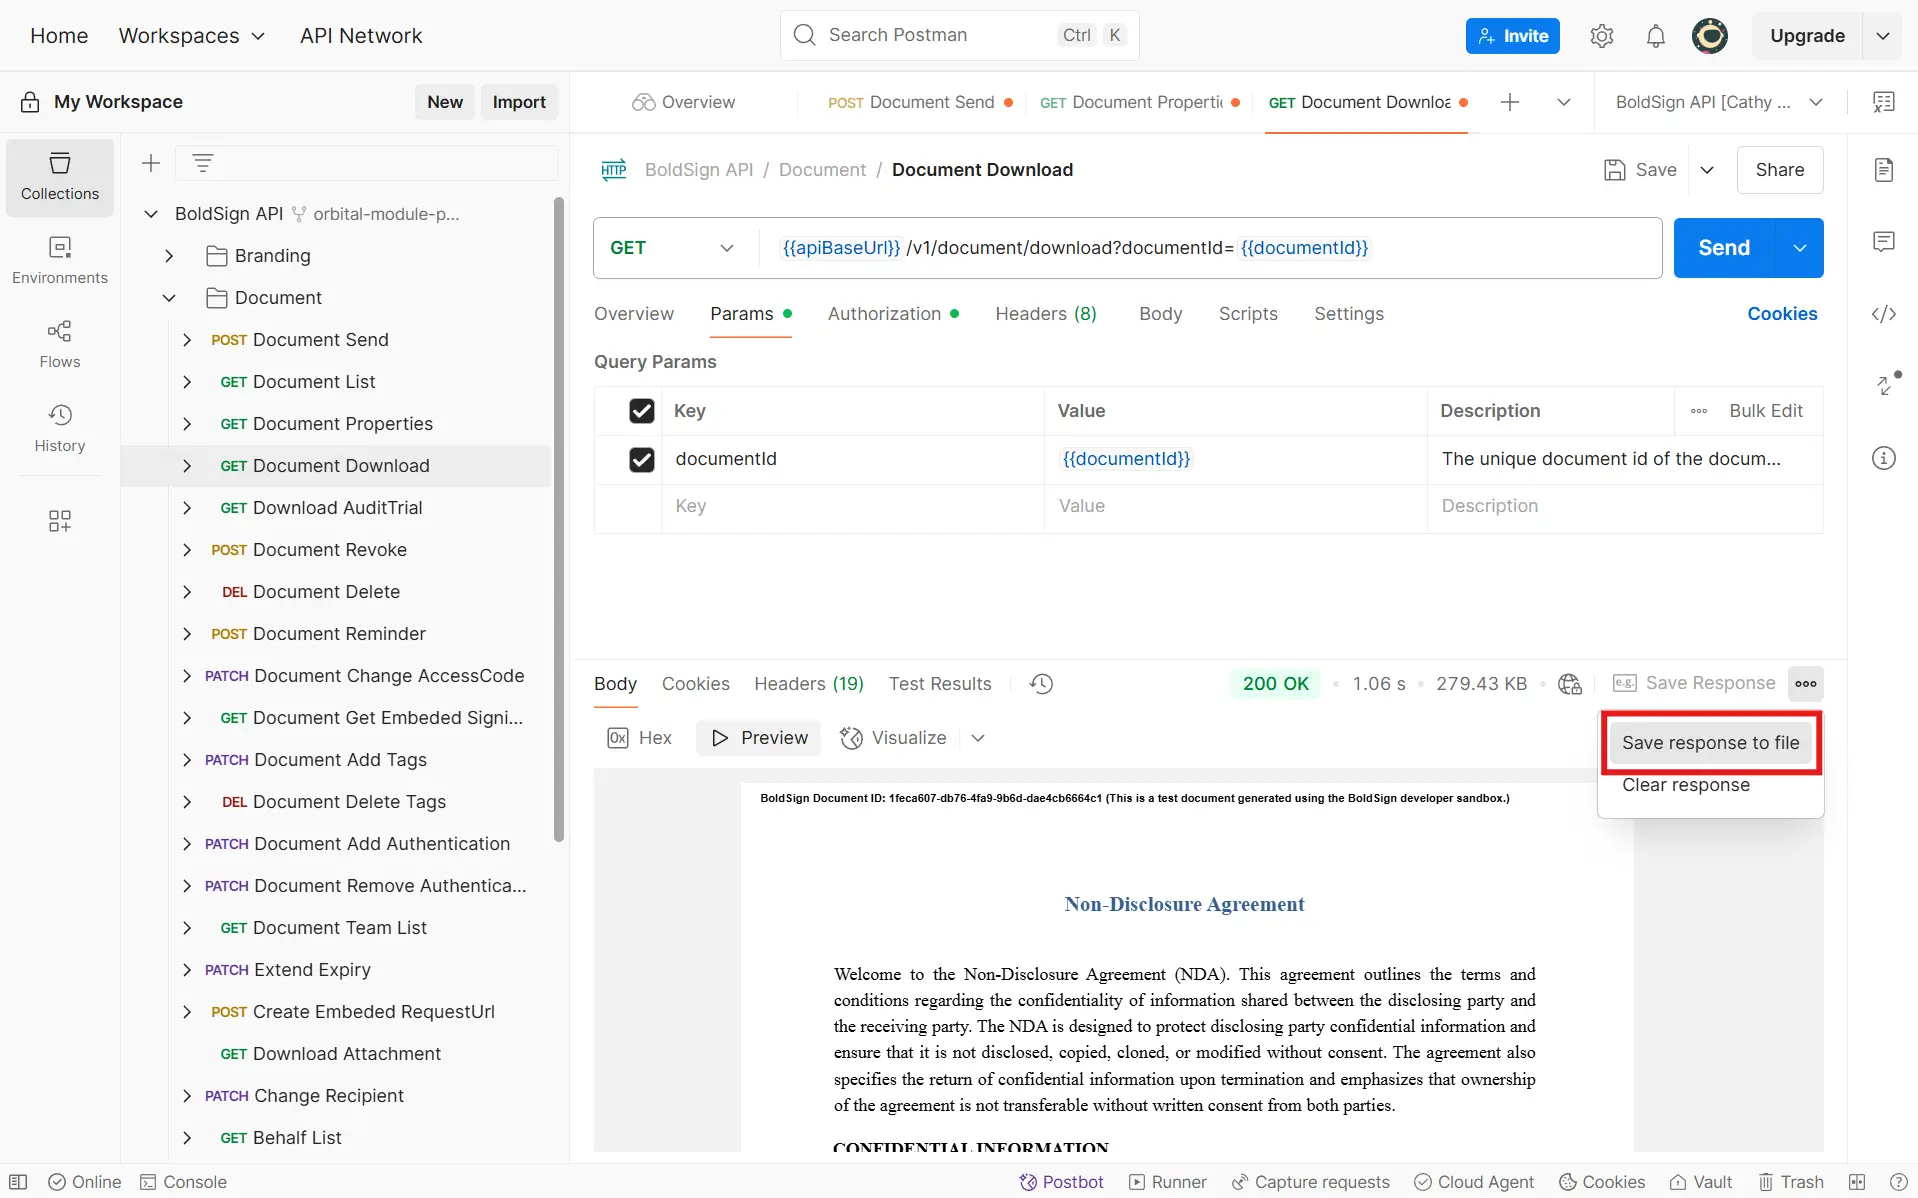Open Trash in the status bar

click(x=1791, y=1182)
